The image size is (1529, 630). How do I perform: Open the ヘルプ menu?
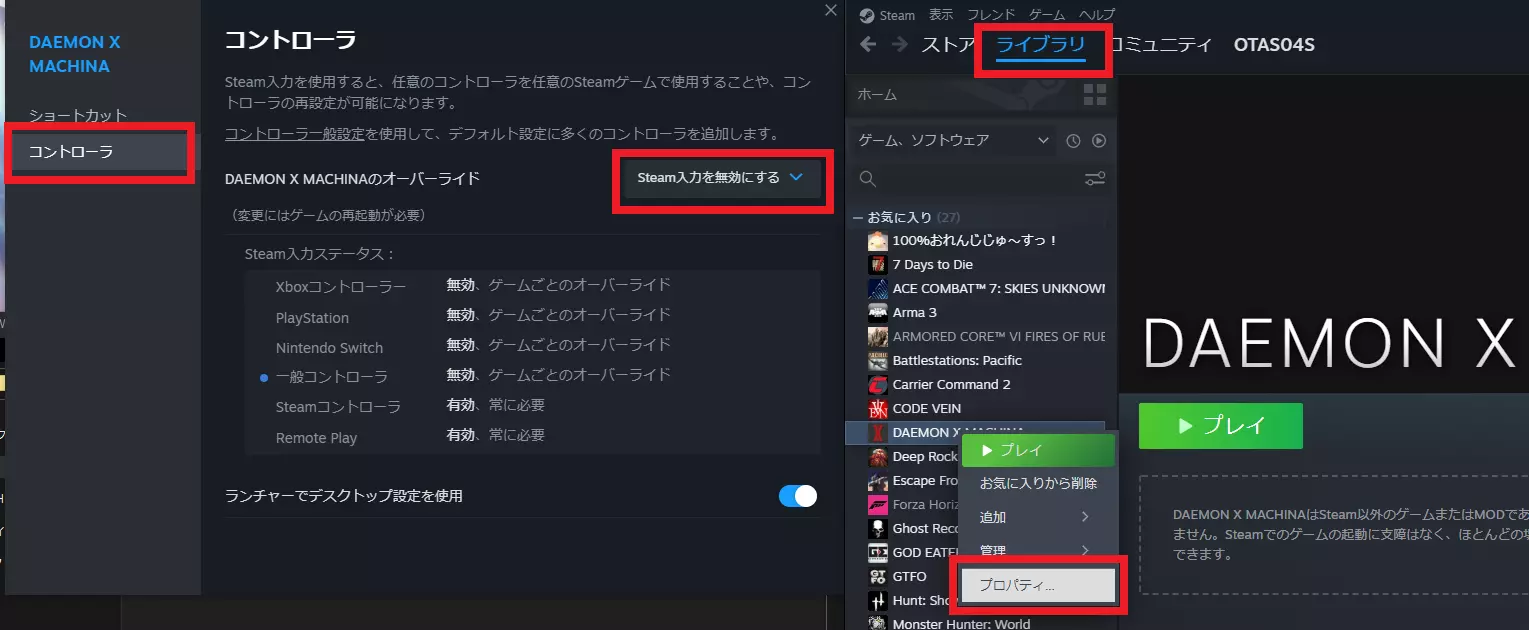click(1097, 15)
